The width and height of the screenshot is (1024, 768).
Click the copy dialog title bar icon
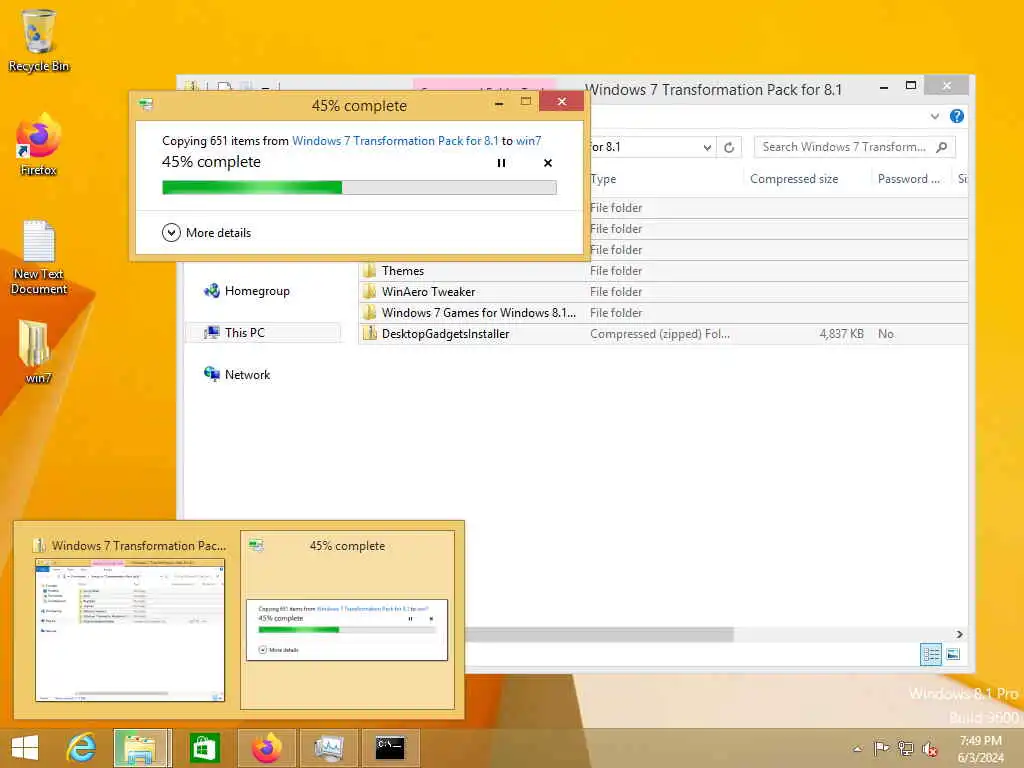point(146,104)
